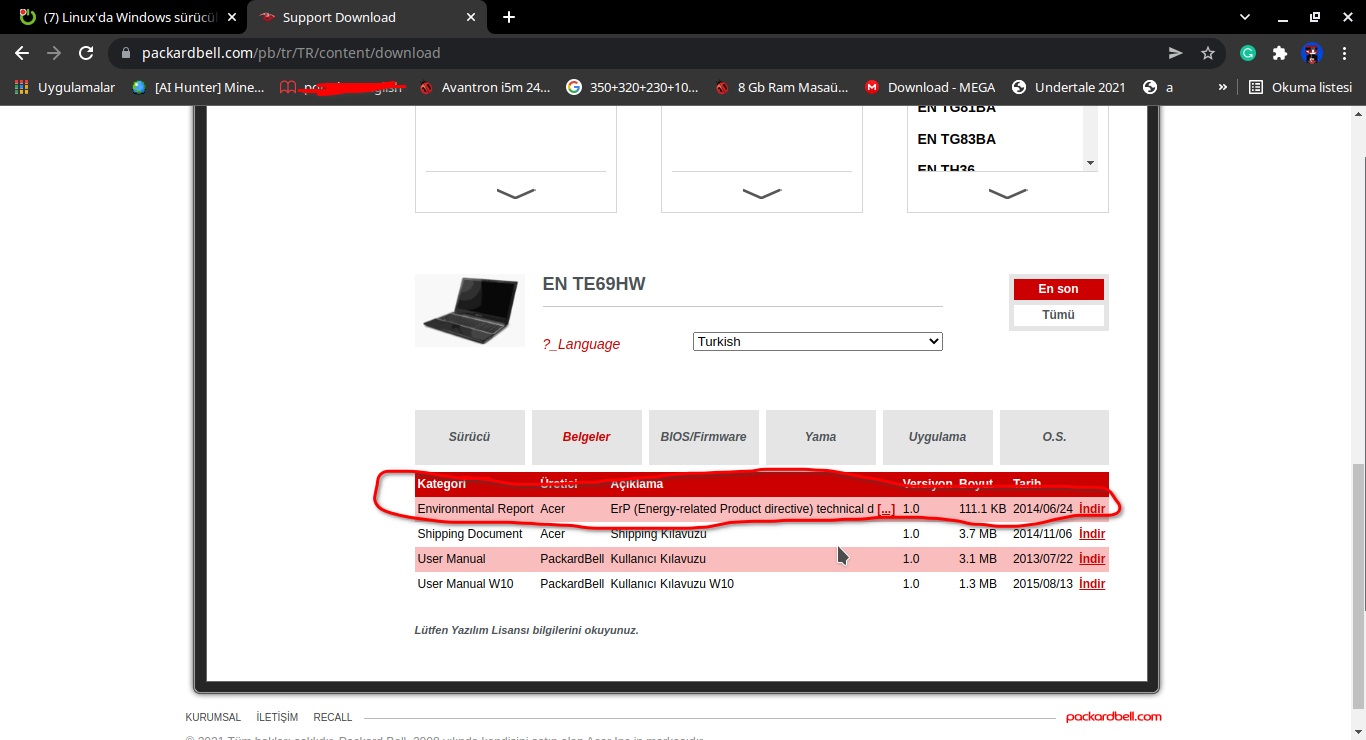
Task: View site info via the padlock icon
Action: point(126,53)
